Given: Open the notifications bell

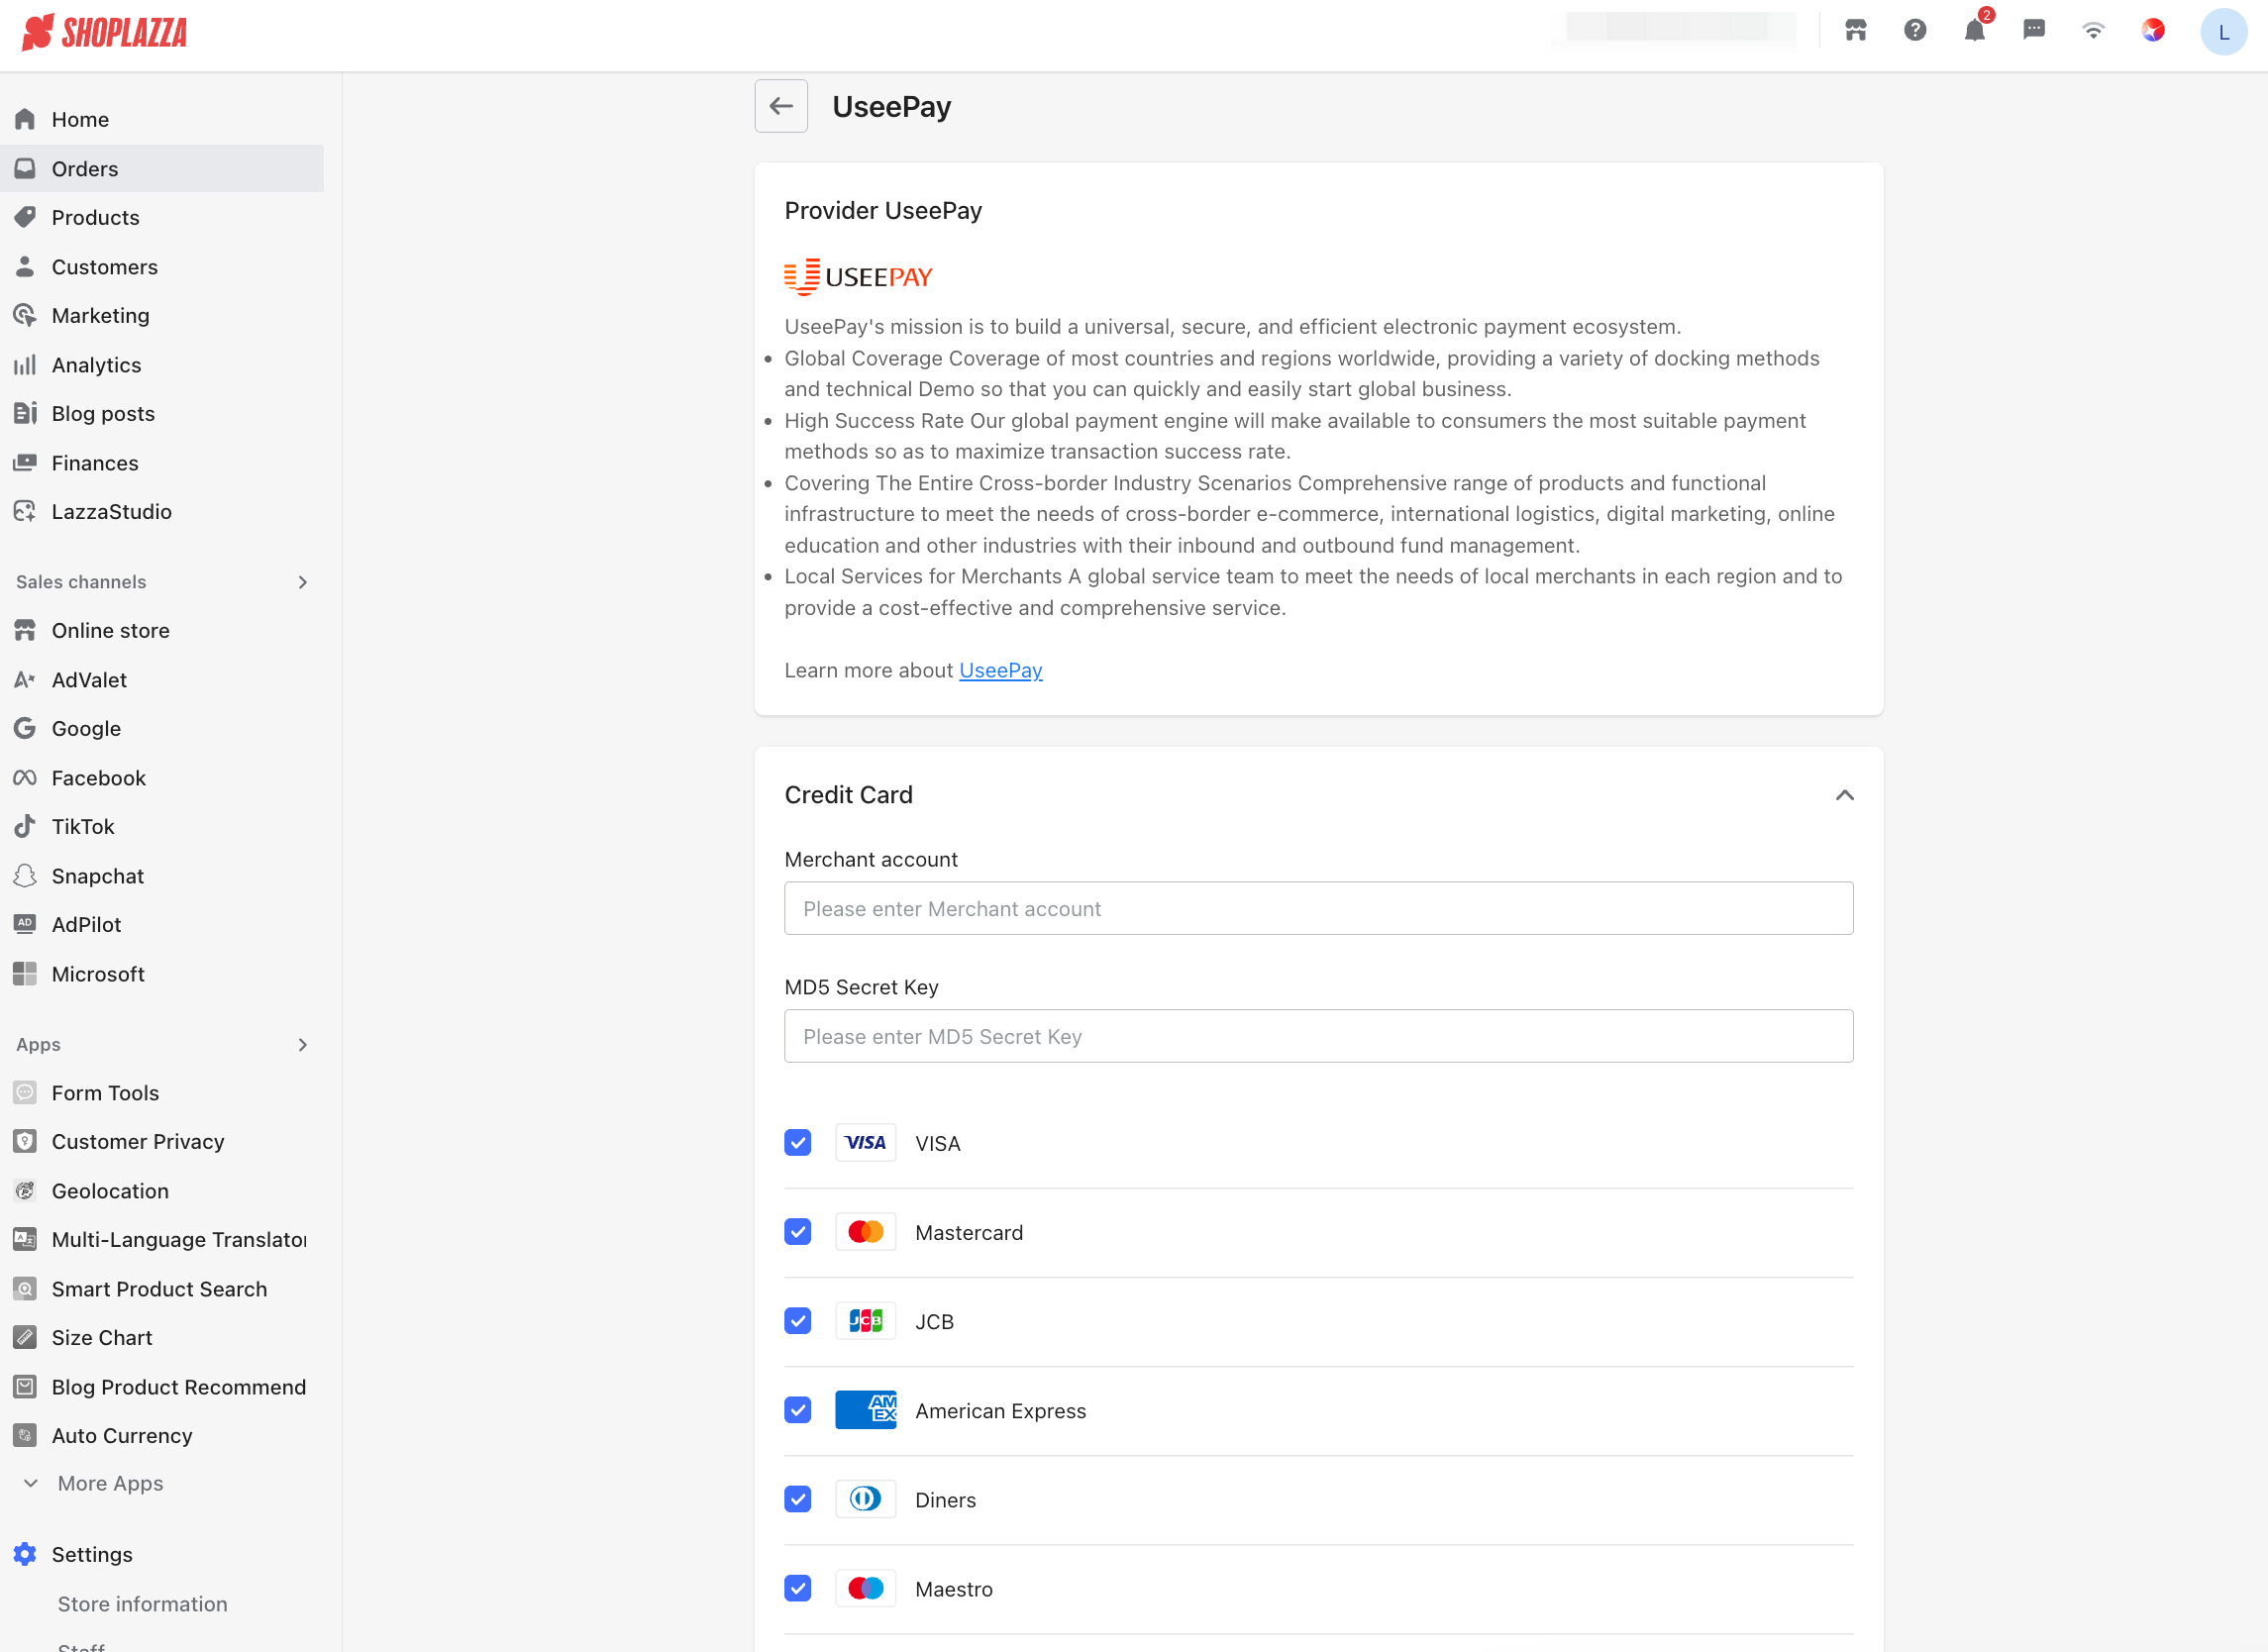Looking at the screenshot, I should click(x=1974, y=30).
